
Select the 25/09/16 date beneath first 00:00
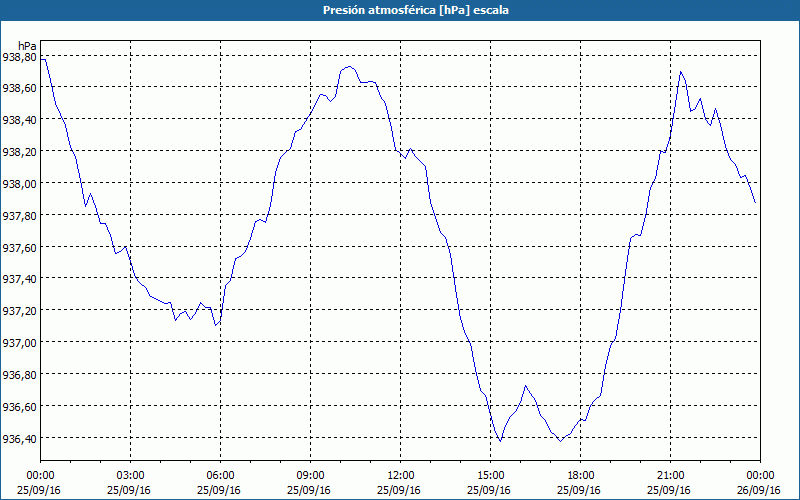(39, 490)
